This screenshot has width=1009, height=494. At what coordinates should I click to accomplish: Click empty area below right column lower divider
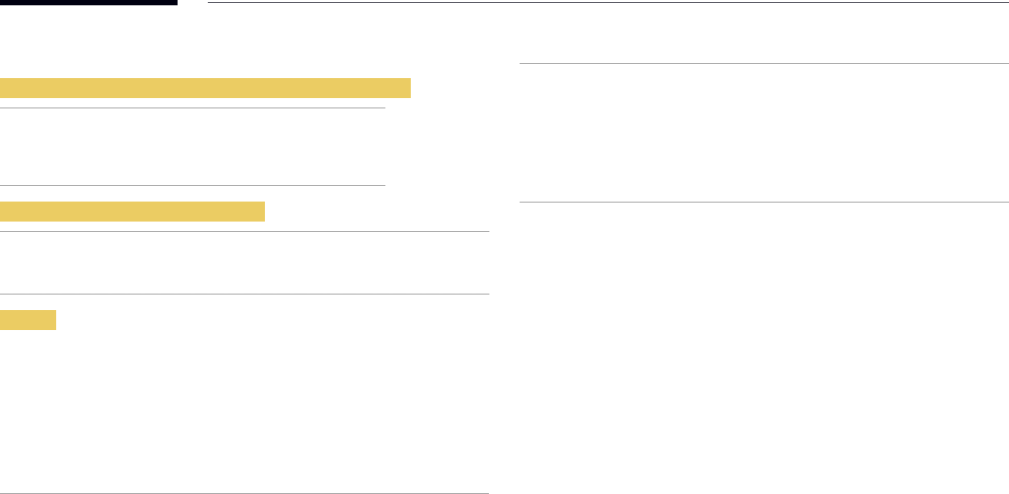(x=764, y=347)
